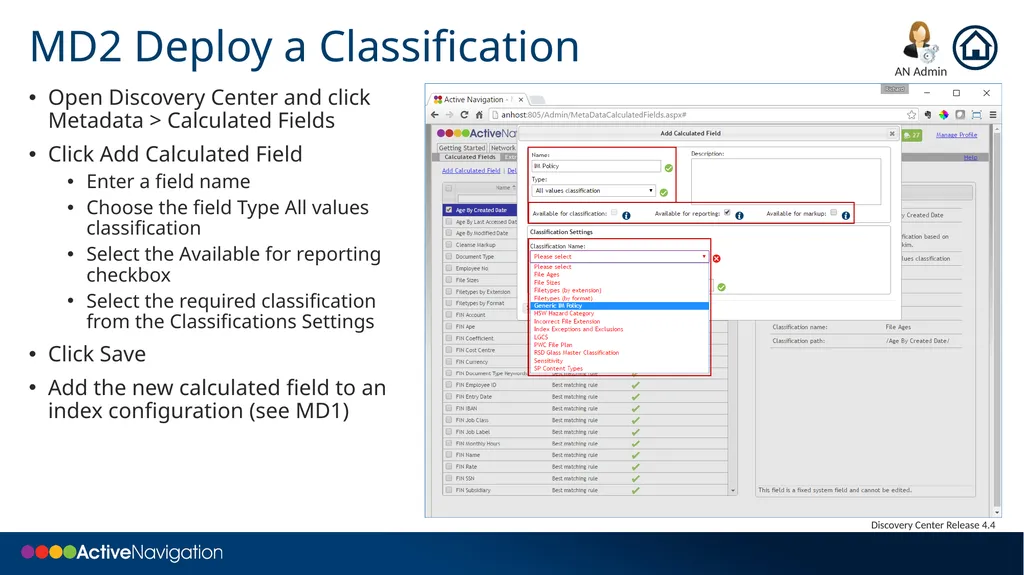This screenshot has height=575, width=1024.
Task: Reload the page with the refresh icon
Action: coord(464,114)
